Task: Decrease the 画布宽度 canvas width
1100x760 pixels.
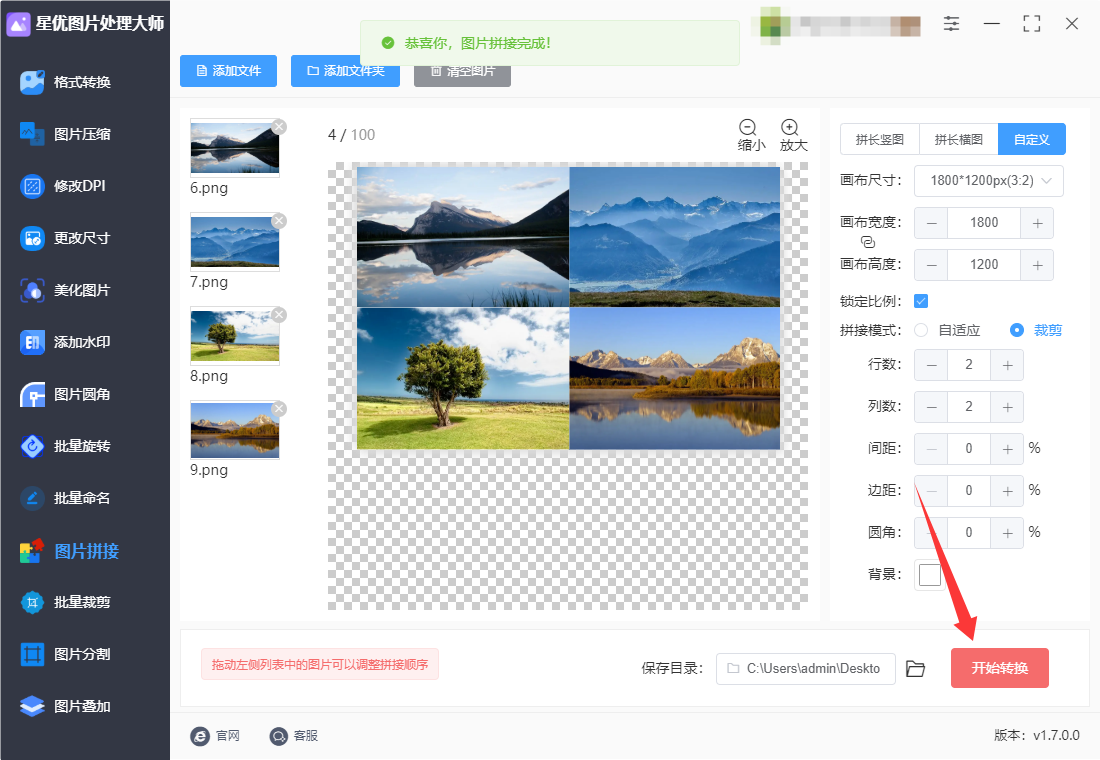Action: click(932, 224)
